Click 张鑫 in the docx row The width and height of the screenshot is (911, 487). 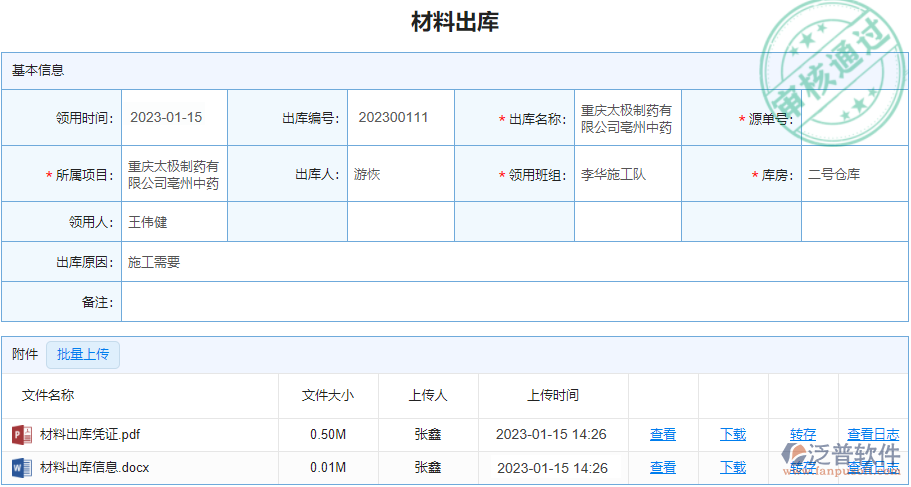[428, 468]
